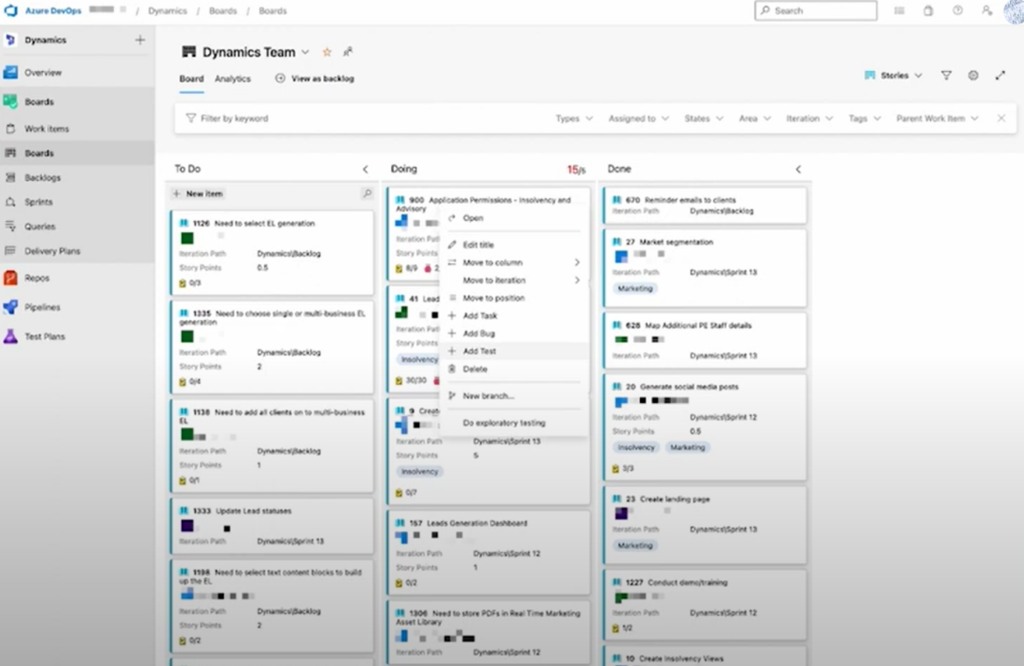Select Open in the context menu
The image size is (1024, 666).
514,218
